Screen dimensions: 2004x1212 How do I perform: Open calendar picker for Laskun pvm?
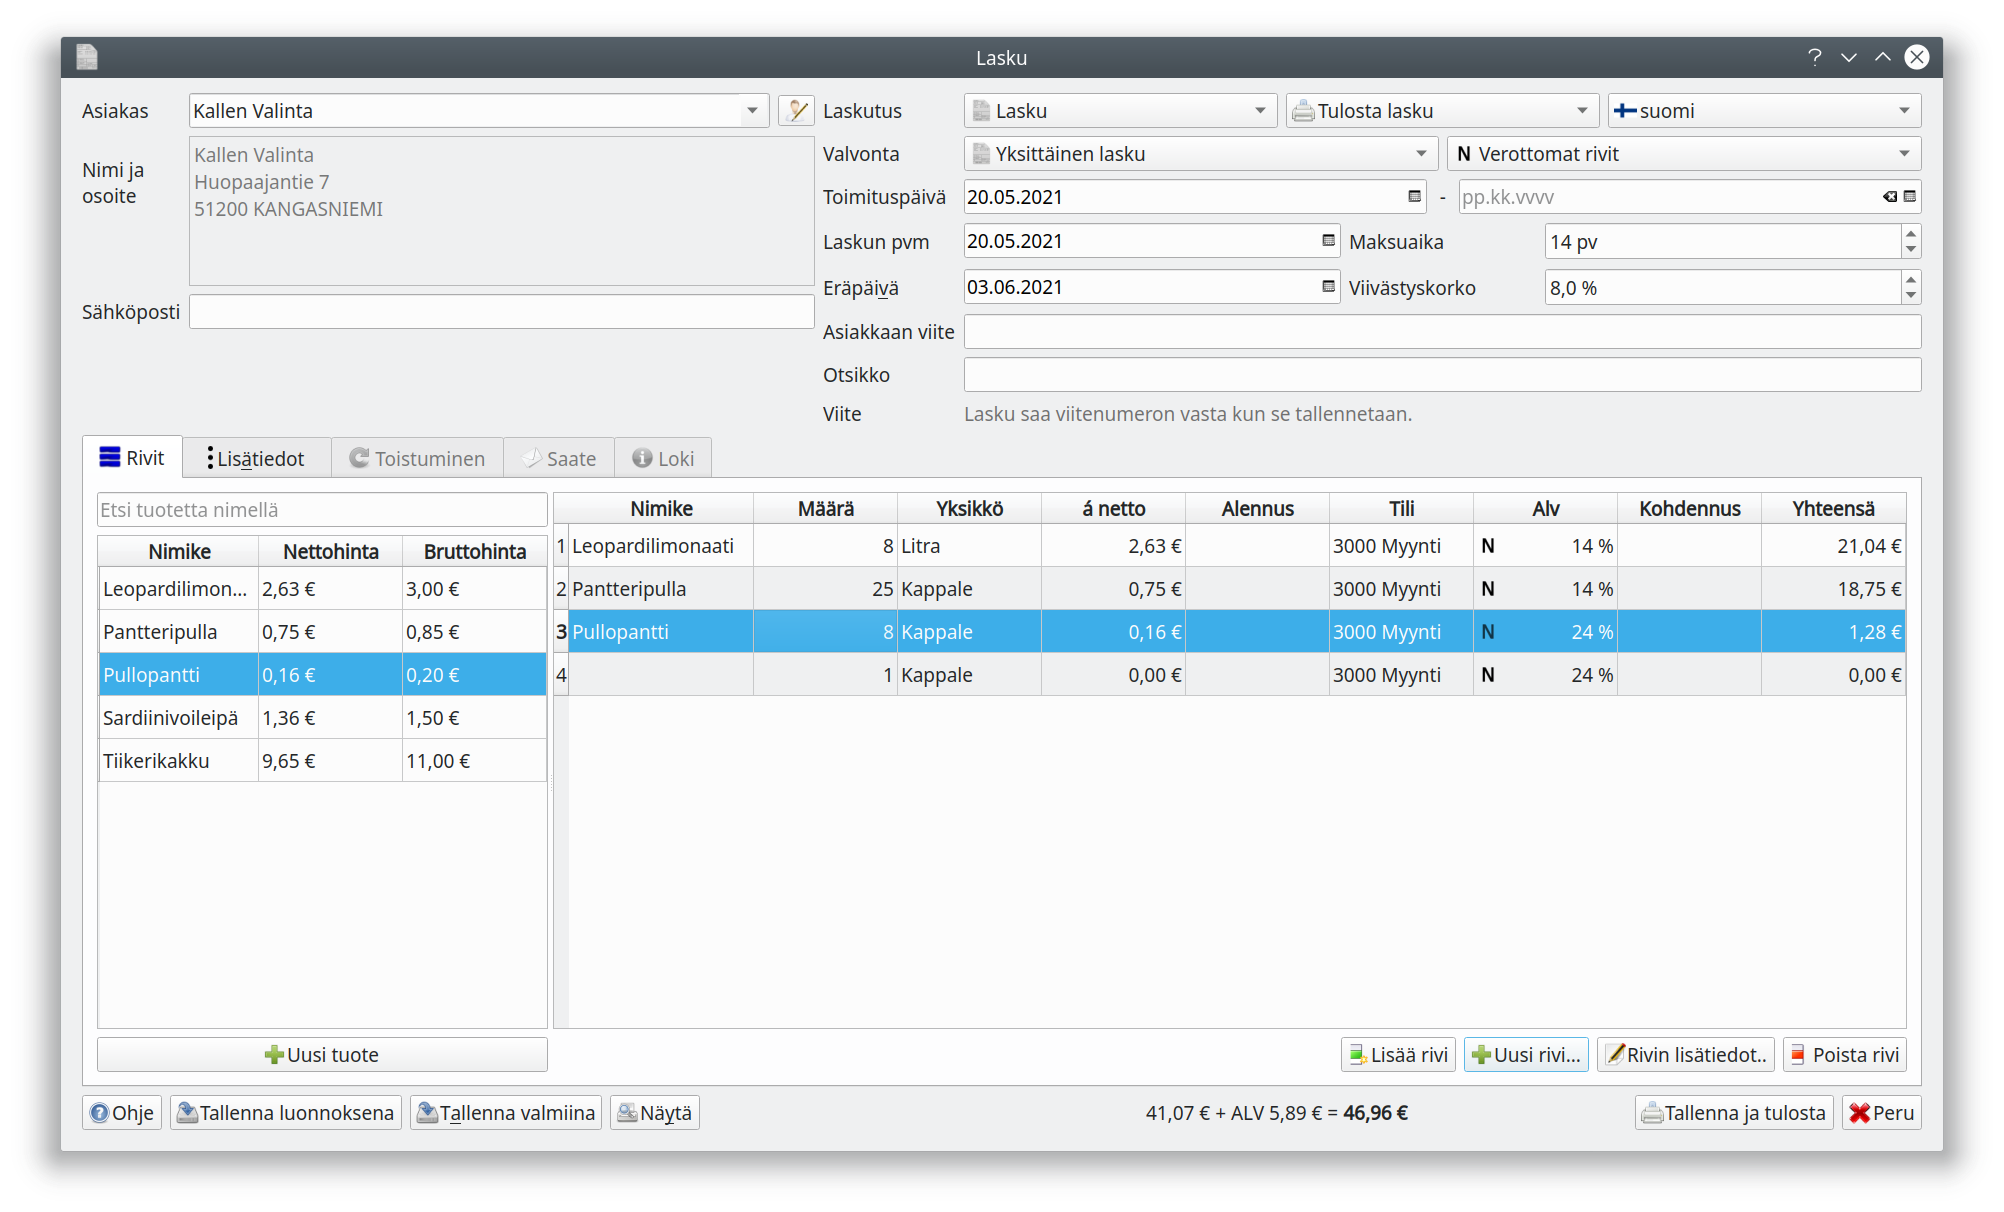pyautogui.click(x=1328, y=241)
